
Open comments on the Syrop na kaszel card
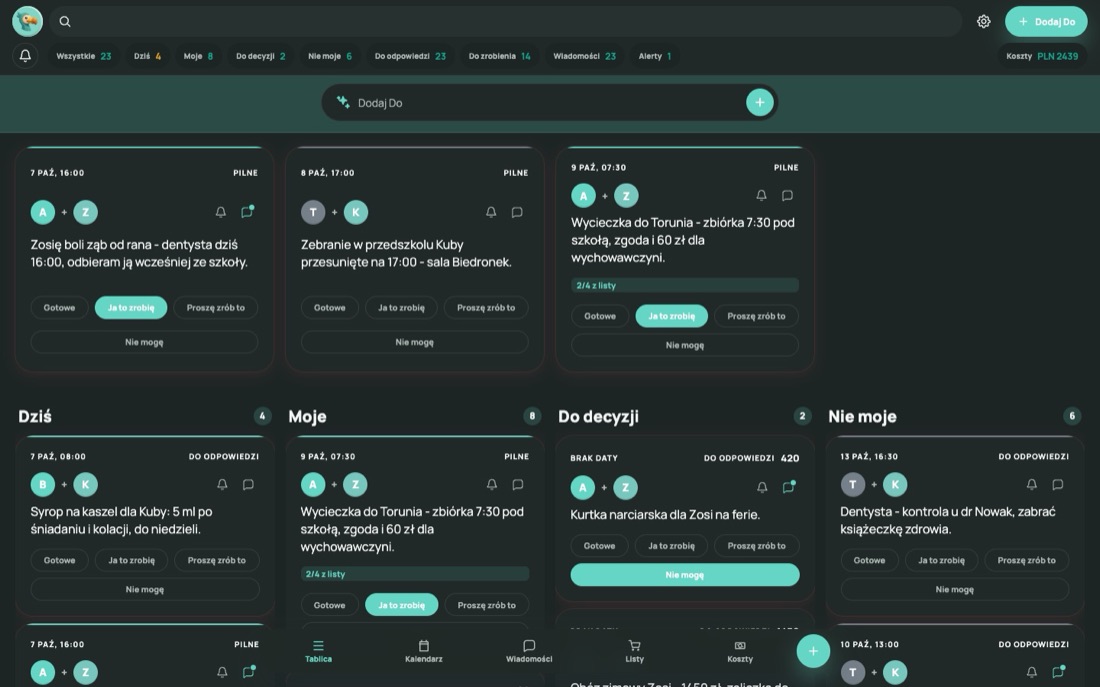click(x=248, y=484)
